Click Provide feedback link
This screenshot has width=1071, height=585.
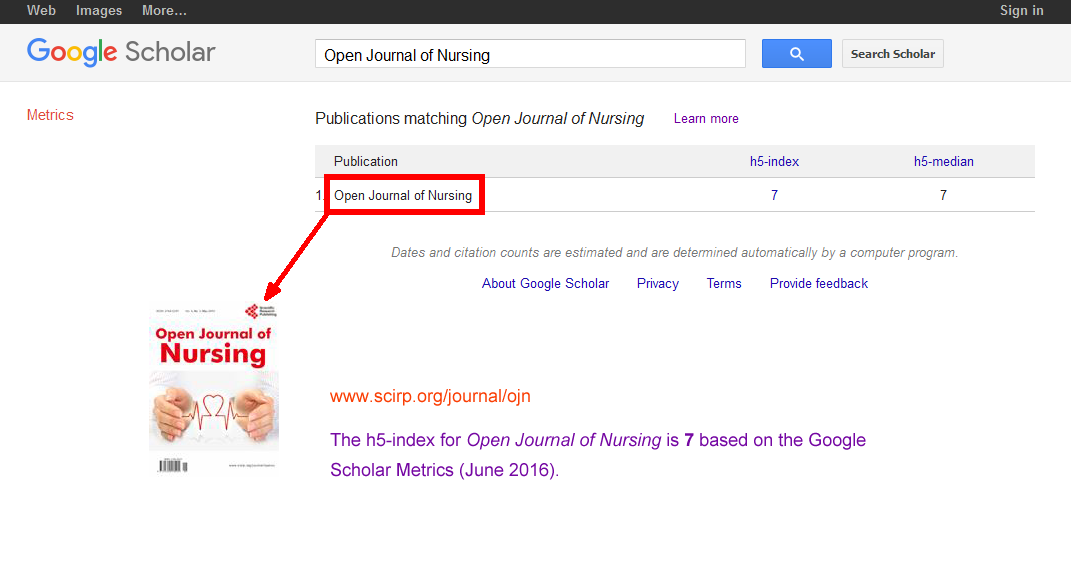(818, 284)
